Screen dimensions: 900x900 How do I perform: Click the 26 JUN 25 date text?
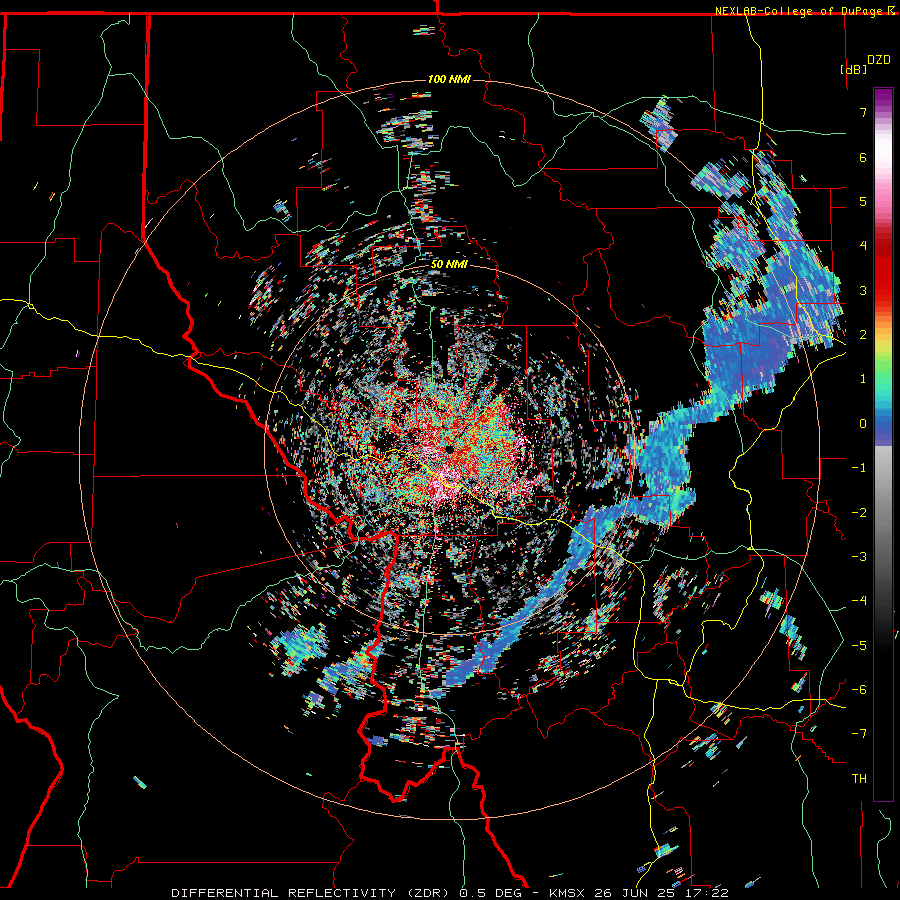(x=637, y=893)
